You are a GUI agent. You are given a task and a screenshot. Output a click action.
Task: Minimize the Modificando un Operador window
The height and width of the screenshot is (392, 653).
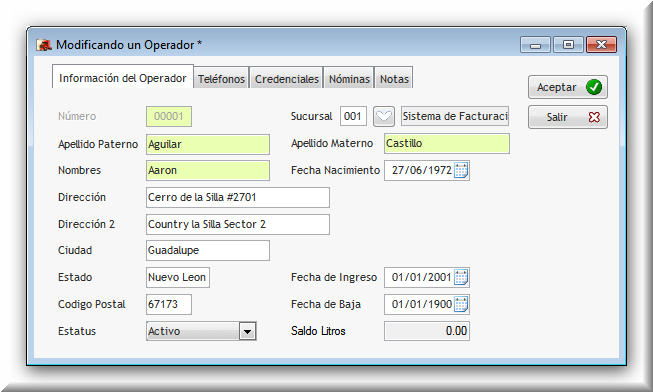point(536,45)
